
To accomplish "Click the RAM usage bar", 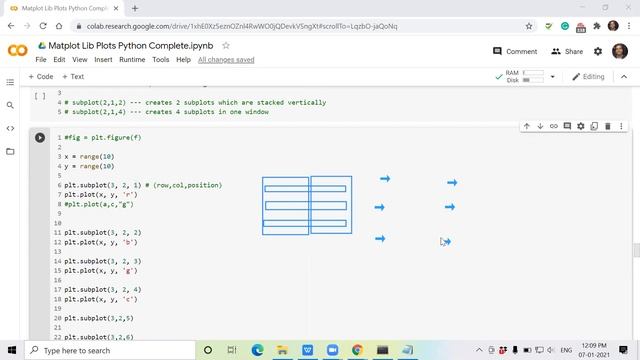I will [x=533, y=73].
